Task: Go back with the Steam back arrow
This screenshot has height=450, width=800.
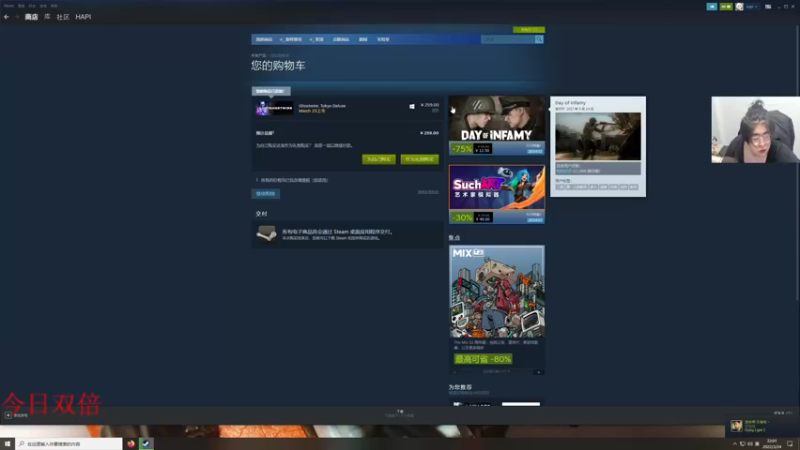Action: tap(6, 17)
